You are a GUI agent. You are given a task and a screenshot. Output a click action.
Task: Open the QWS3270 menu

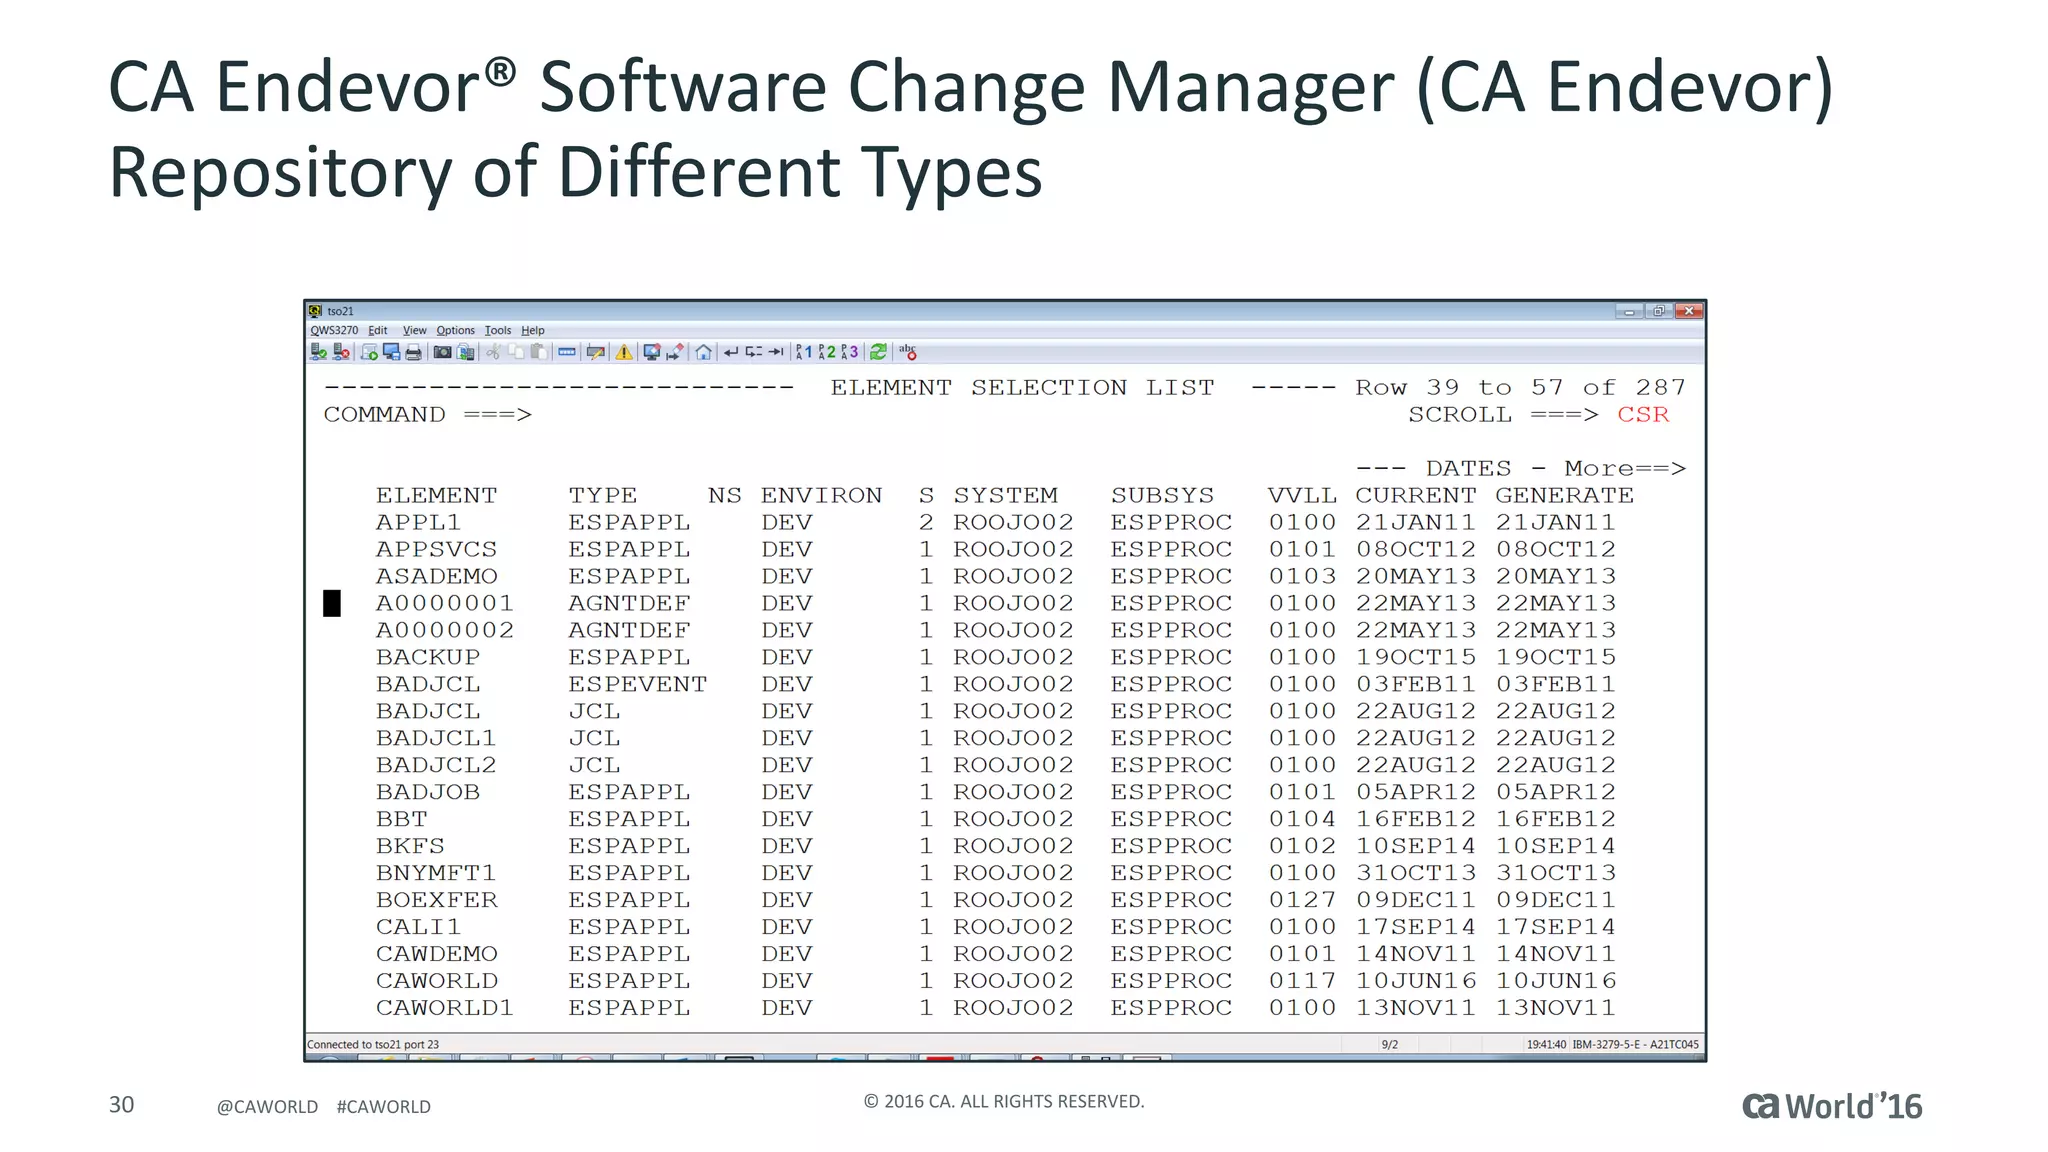click(334, 330)
